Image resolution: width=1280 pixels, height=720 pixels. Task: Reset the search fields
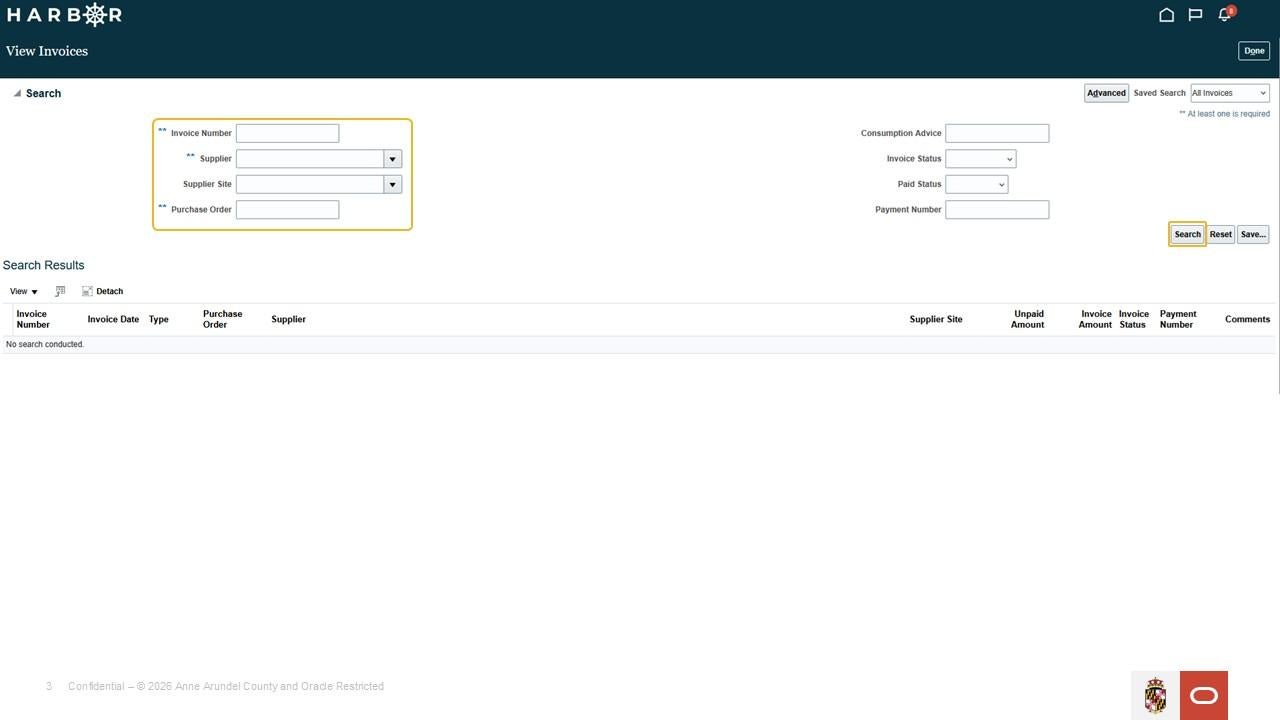pyautogui.click(x=1221, y=234)
